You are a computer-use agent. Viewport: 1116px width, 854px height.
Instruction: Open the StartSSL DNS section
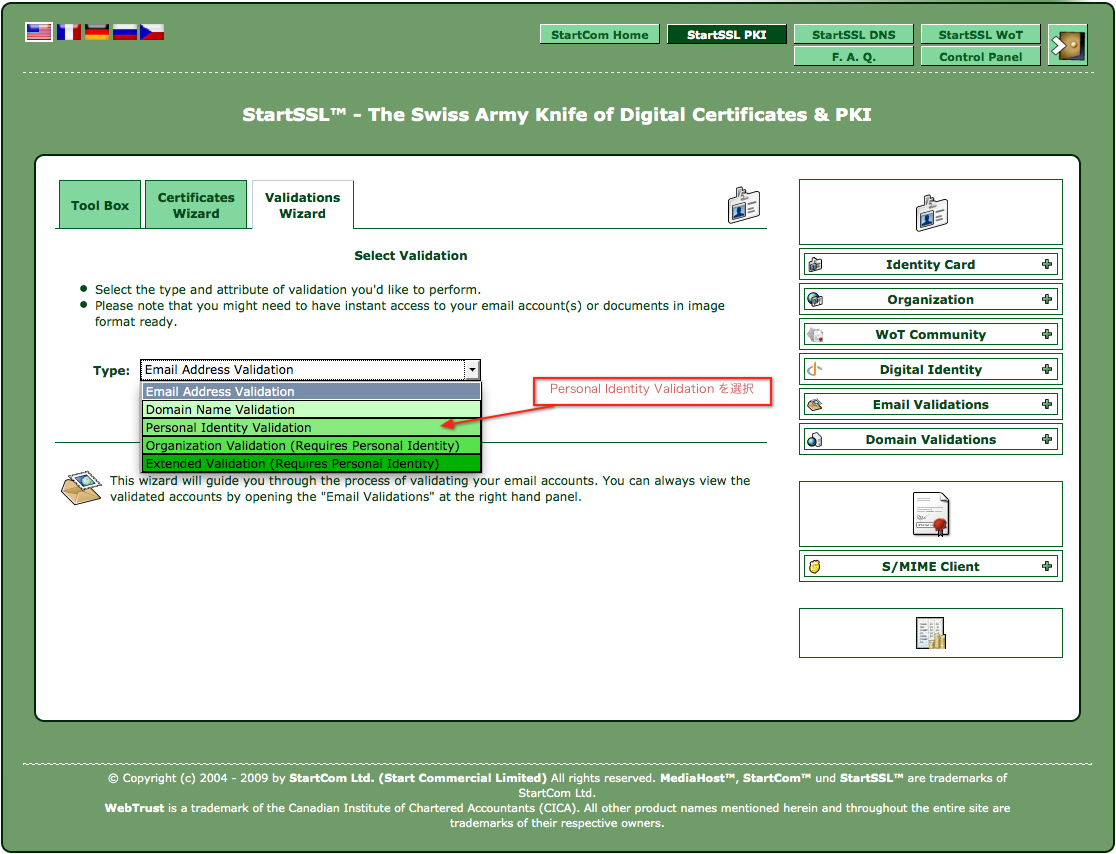pyautogui.click(x=853, y=34)
